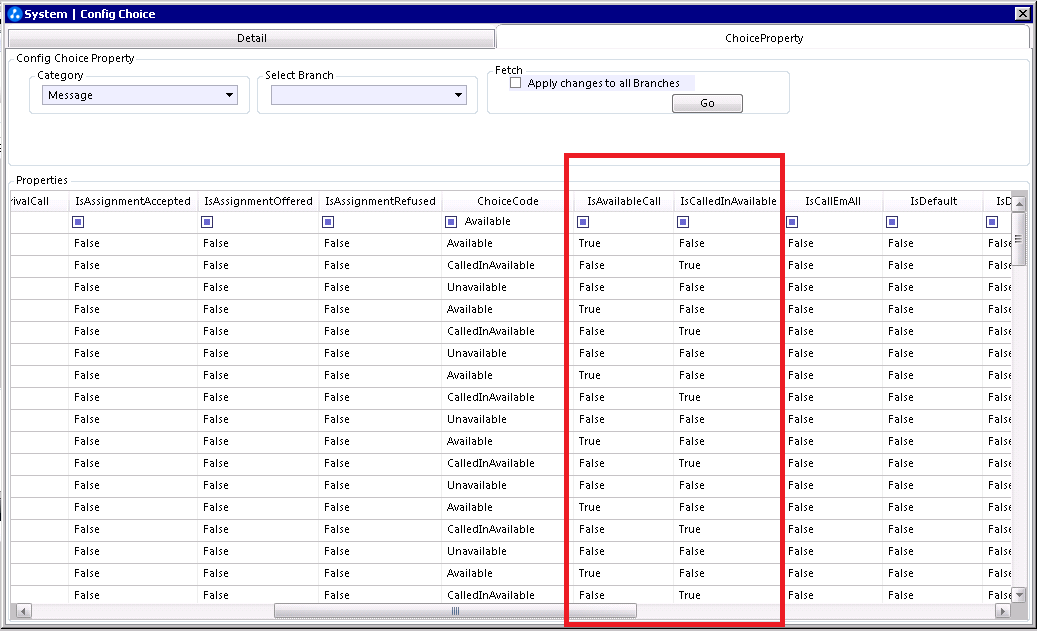
Task: Sort by the IsAvailableCall column header
Action: tap(624, 201)
